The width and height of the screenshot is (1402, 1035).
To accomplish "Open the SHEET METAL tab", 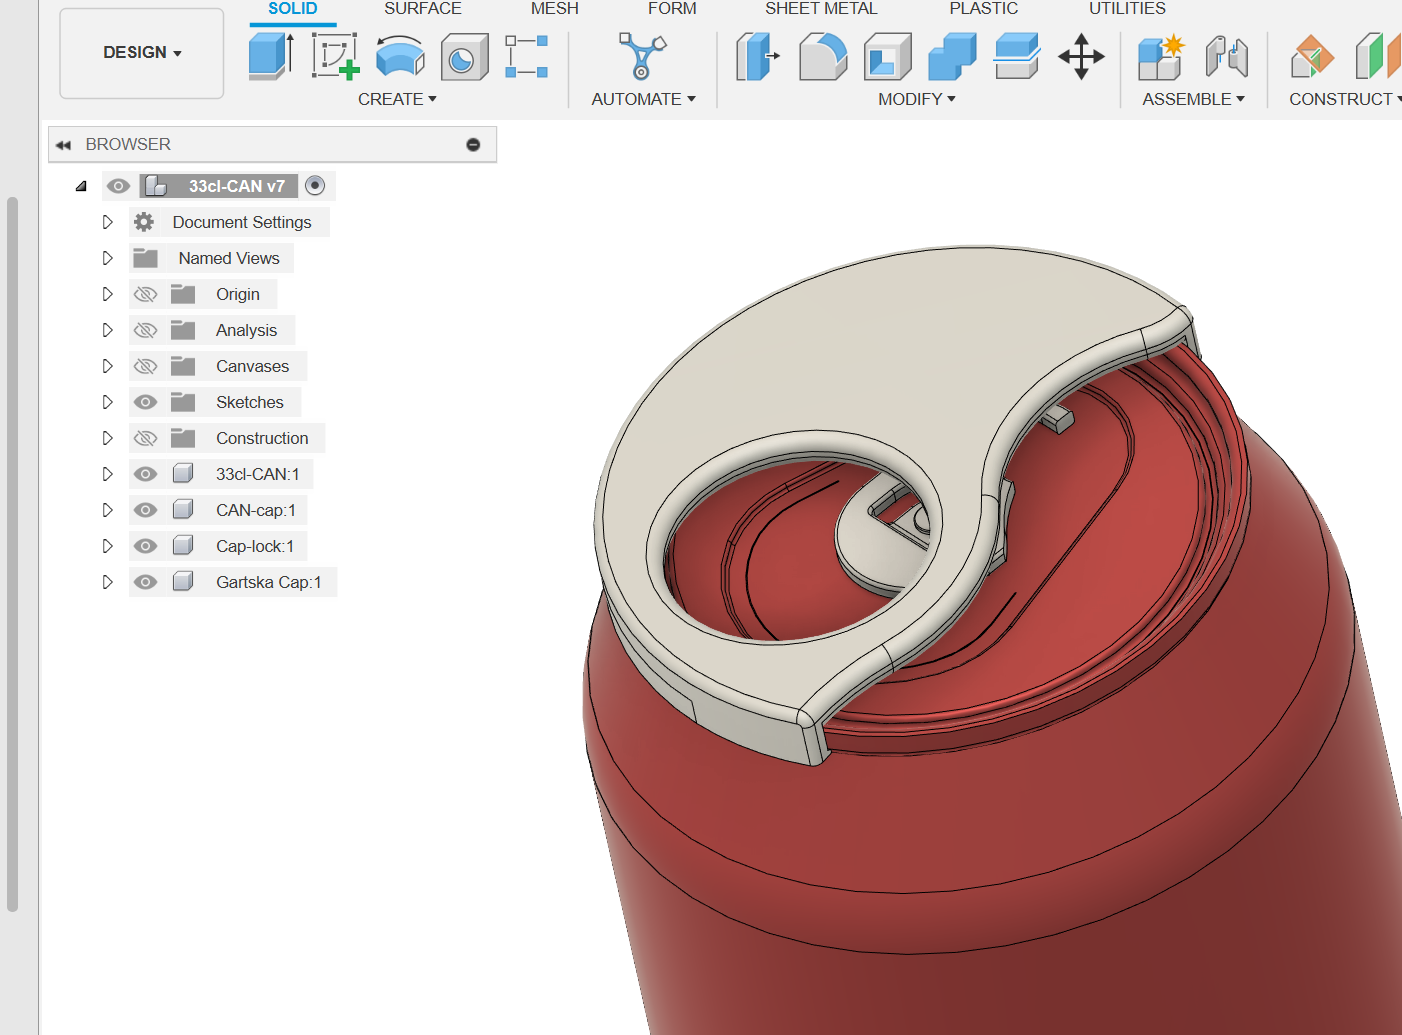I will [820, 9].
